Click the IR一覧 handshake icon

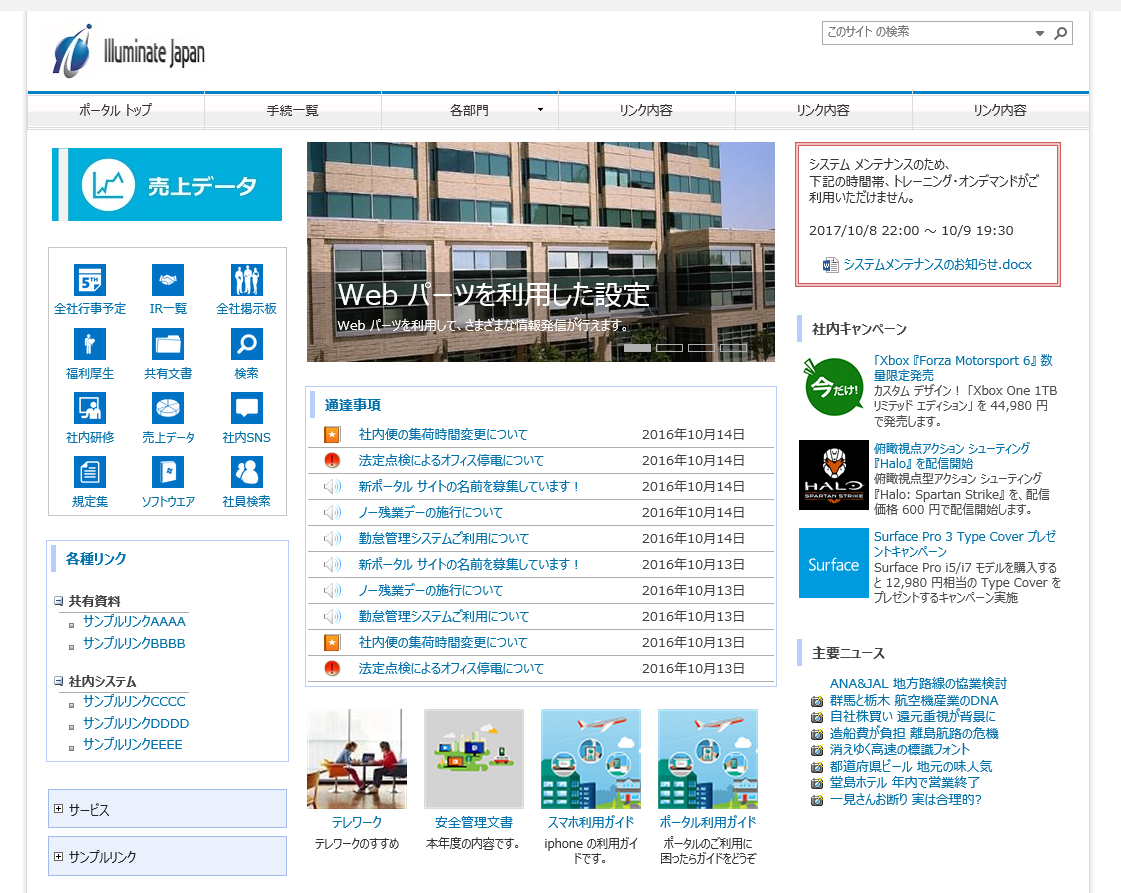(x=168, y=280)
